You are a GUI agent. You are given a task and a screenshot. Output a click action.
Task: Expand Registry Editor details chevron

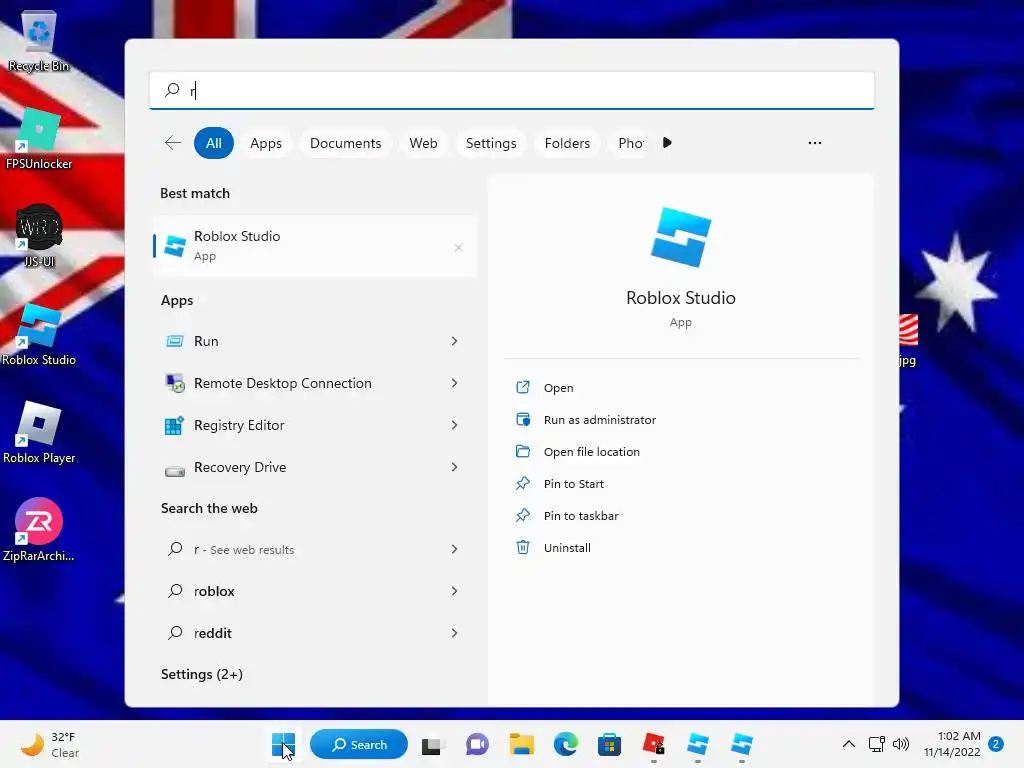(455, 425)
